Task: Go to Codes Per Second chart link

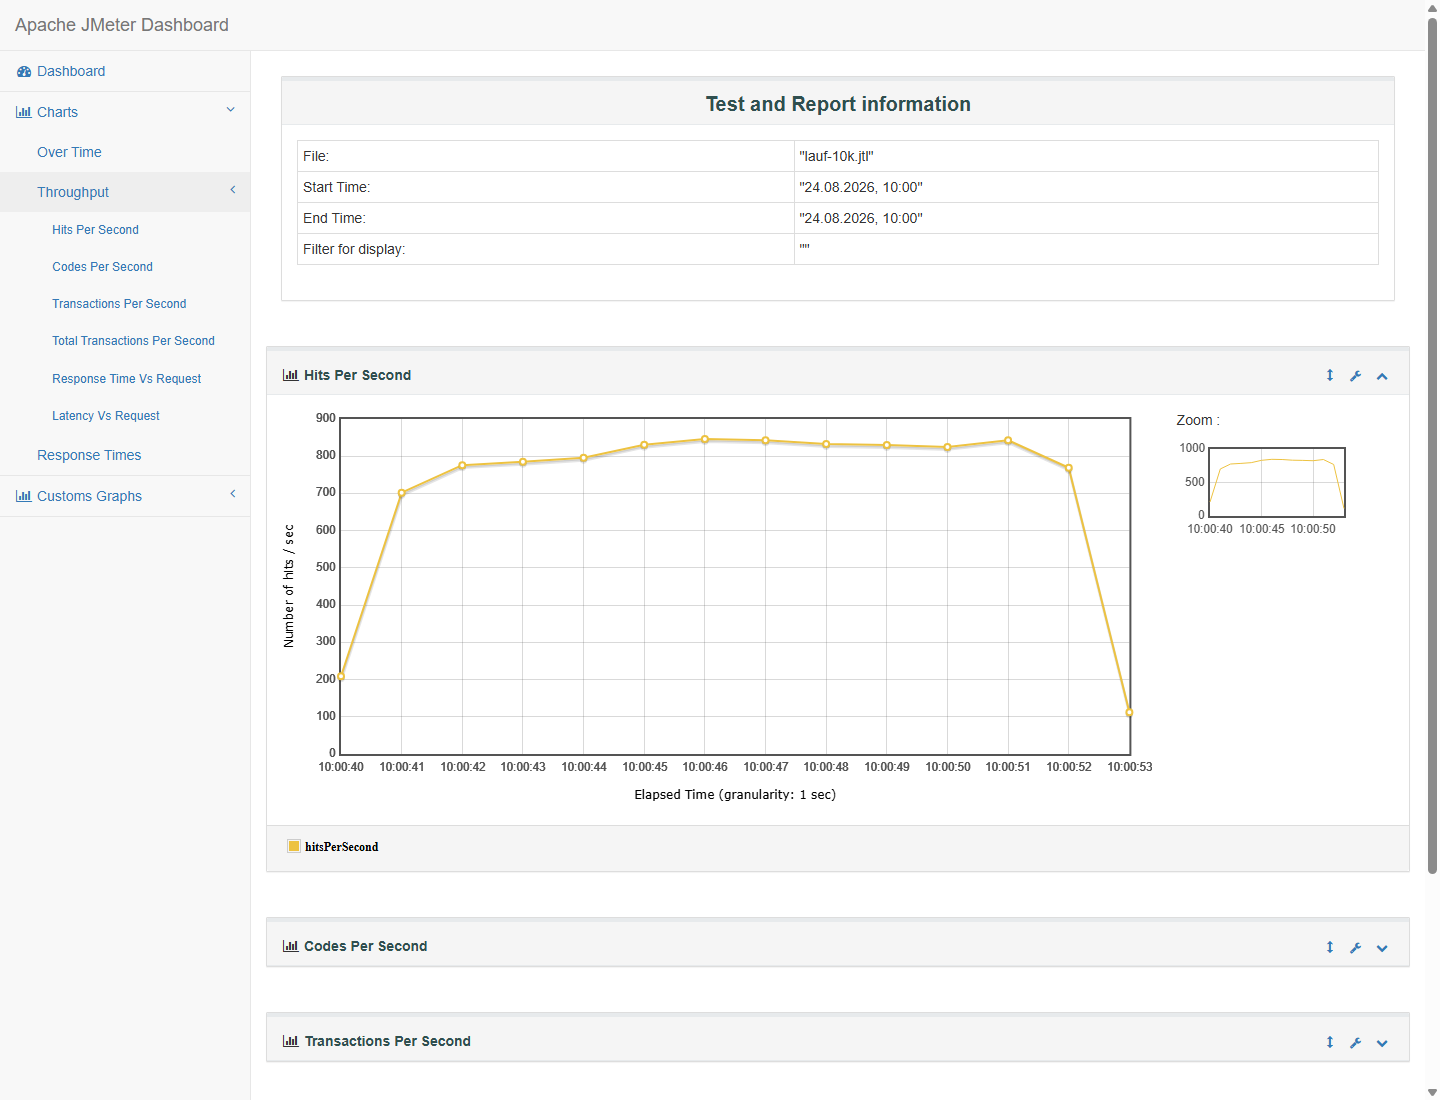Action: point(102,267)
